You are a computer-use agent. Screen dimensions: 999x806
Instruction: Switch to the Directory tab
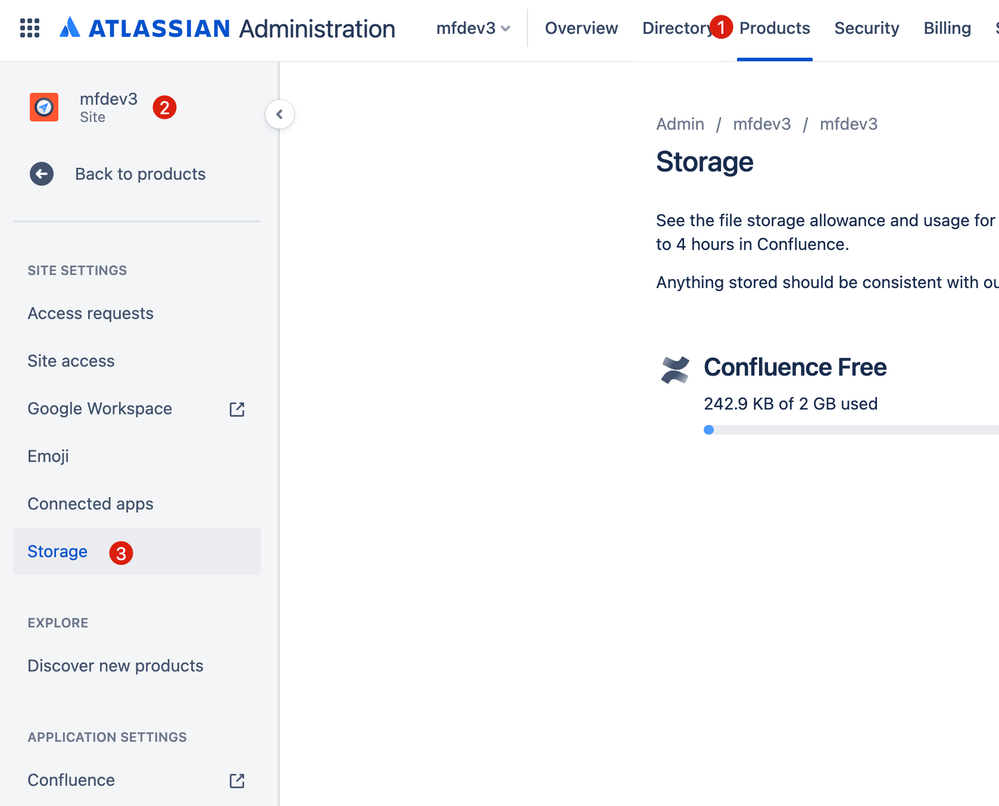pyautogui.click(x=678, y=28)
